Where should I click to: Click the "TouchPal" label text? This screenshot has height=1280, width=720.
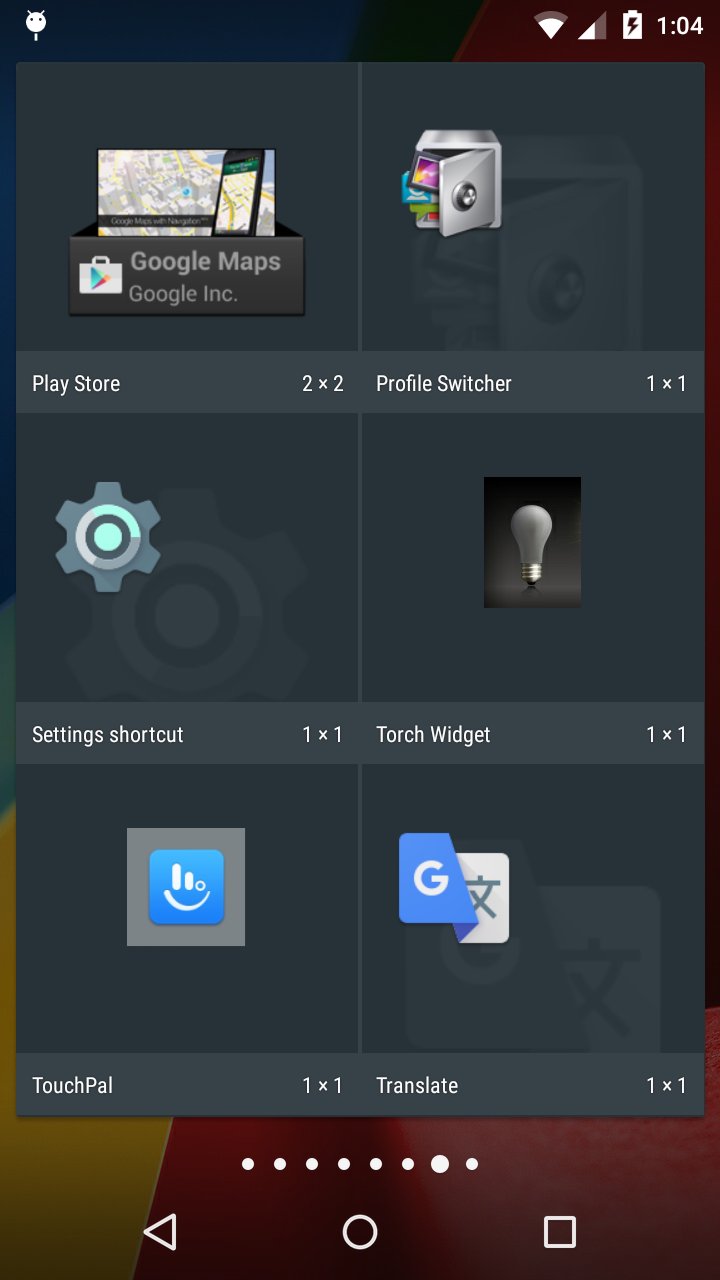[72, 1086]
